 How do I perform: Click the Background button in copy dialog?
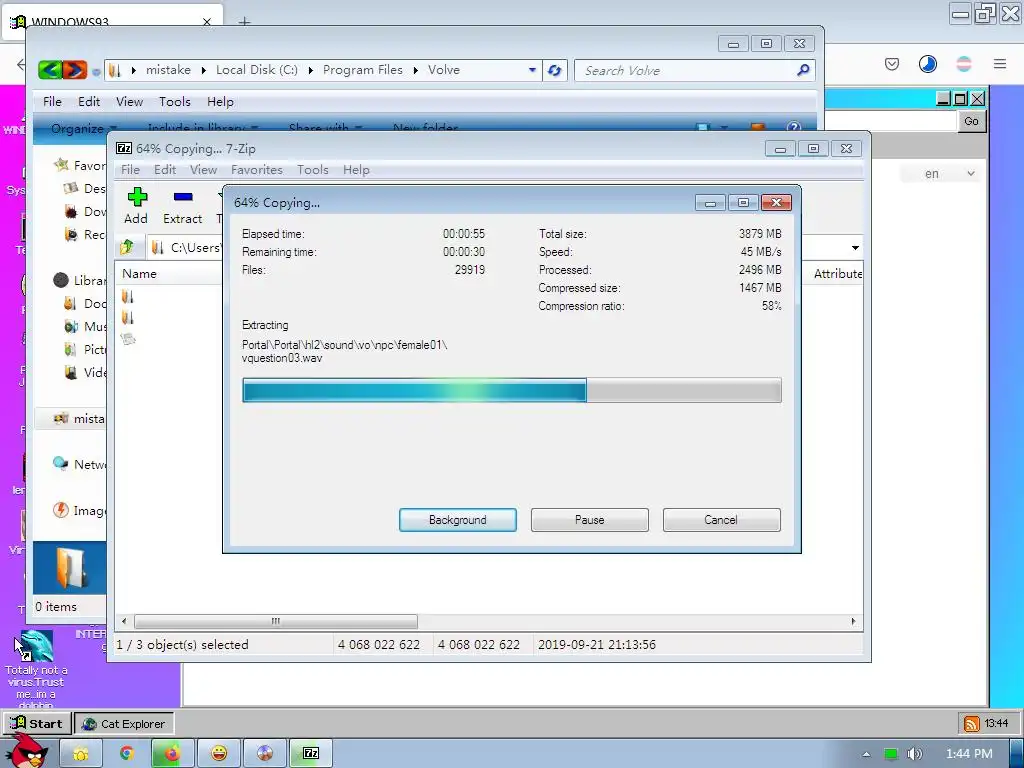458,520
